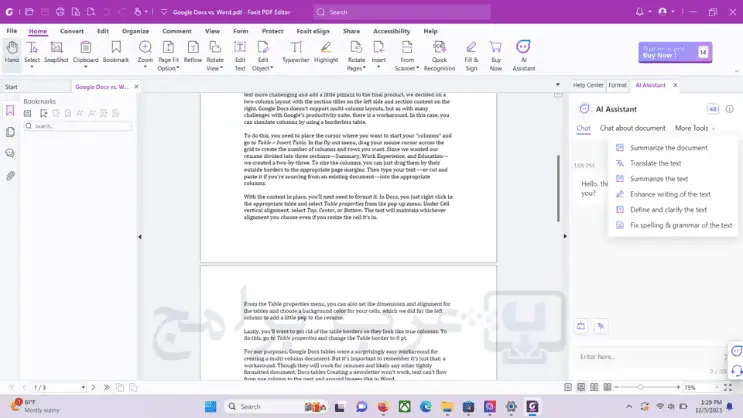The image size is (743, 418).
Task: Choose the Edit Object tool
Action: [263, 55]
